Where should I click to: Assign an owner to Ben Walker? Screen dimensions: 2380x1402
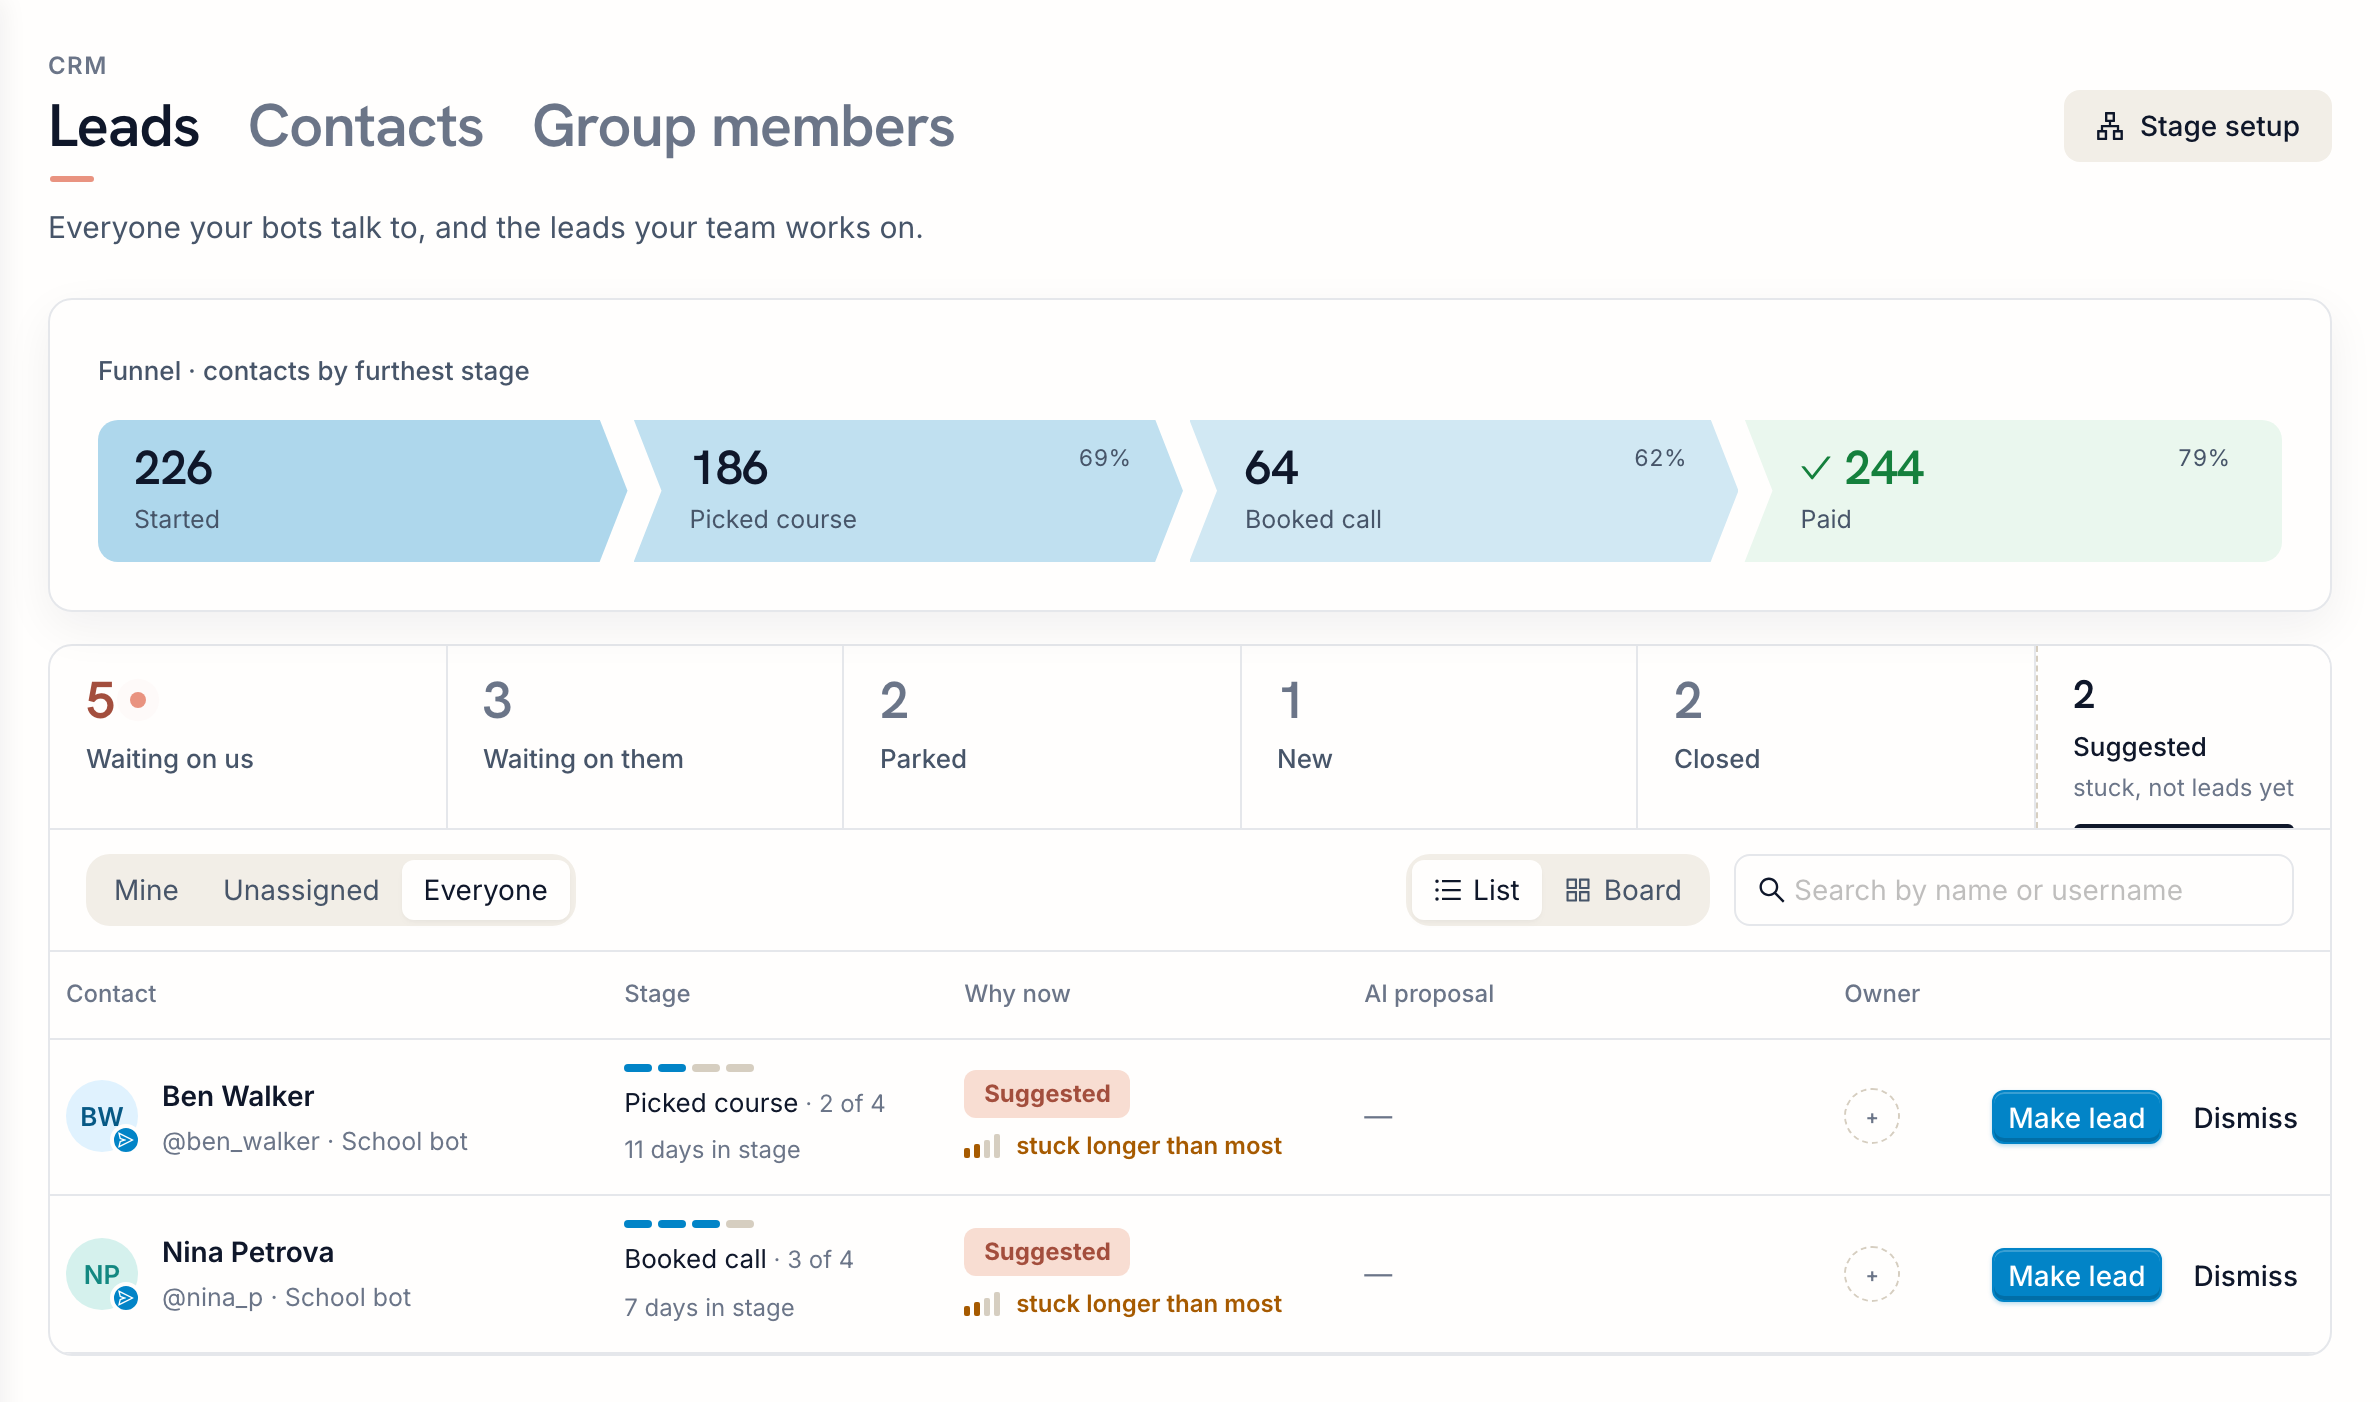click(x=1871, y=1117)
